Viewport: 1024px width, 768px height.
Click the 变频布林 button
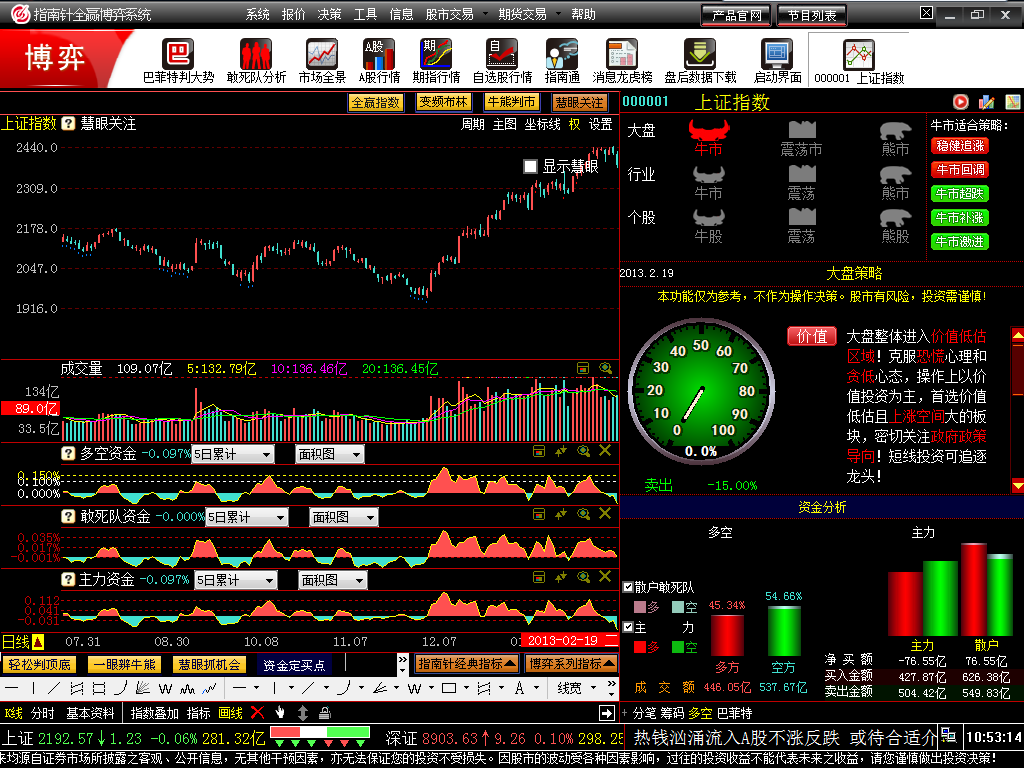coord(443,102)
